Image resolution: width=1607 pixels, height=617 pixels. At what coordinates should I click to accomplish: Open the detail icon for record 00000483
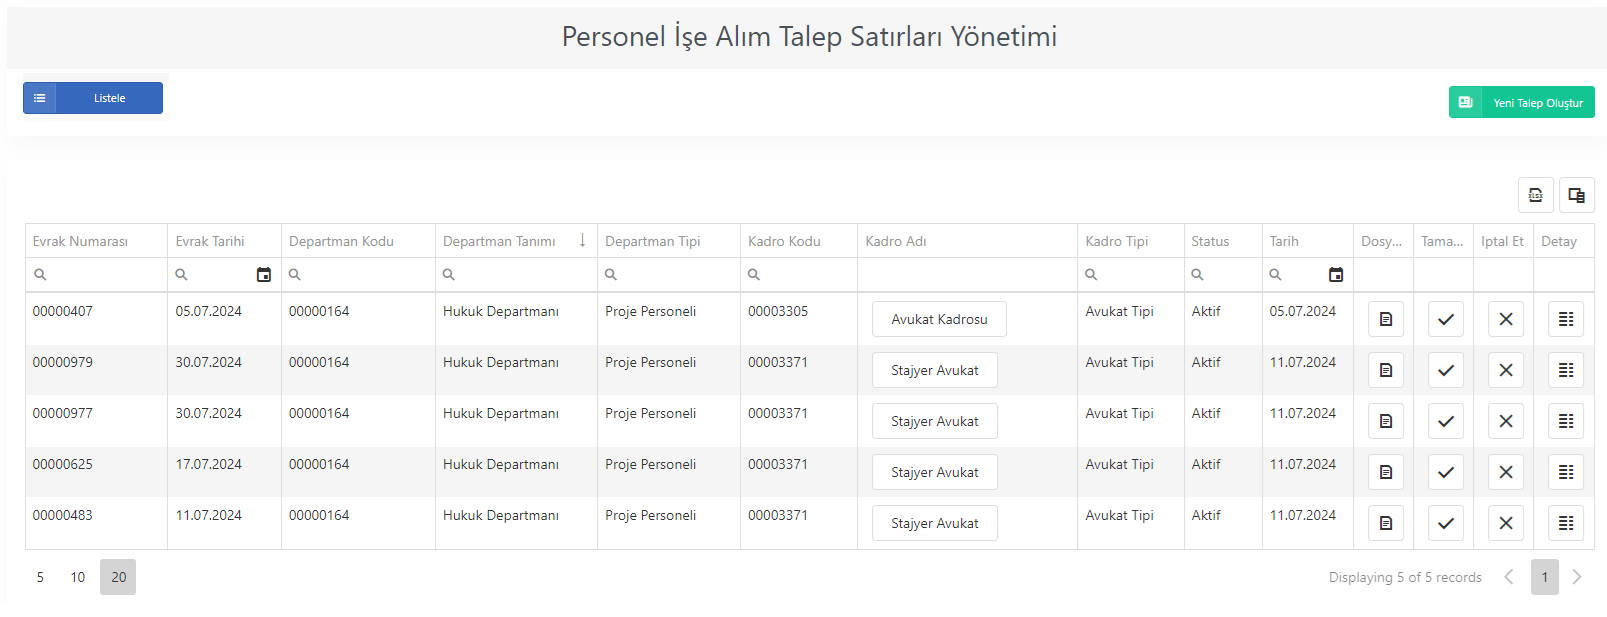(1565, 523)
